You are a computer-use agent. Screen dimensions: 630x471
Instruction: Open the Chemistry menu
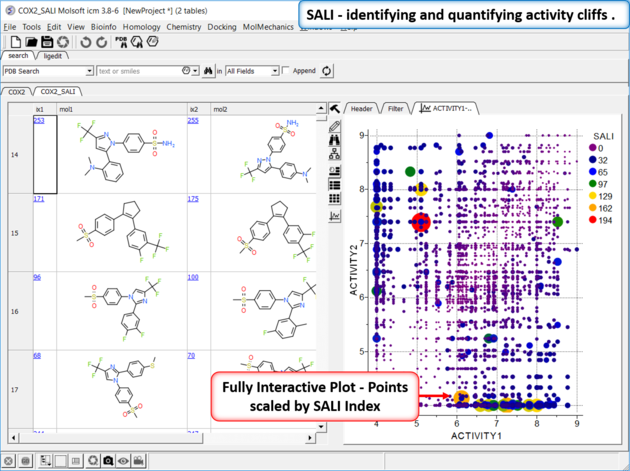184,26
